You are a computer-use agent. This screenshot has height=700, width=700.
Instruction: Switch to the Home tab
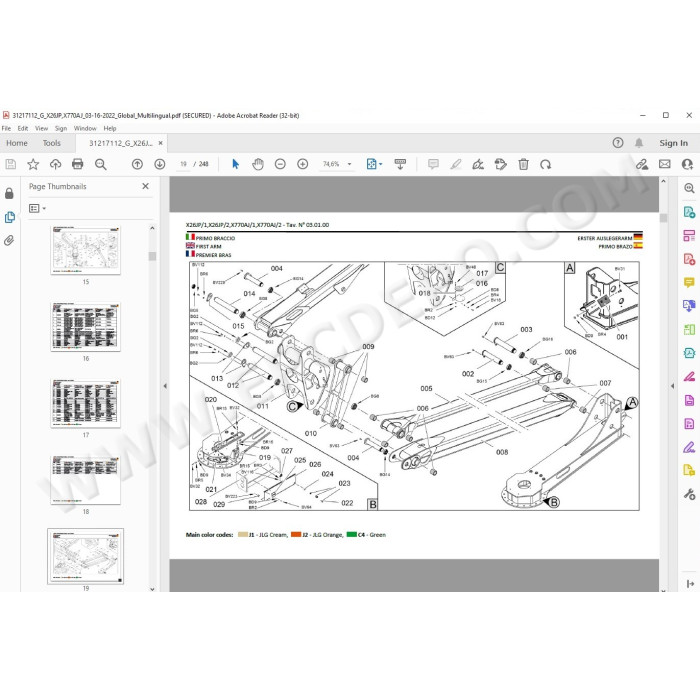(17, 143)
